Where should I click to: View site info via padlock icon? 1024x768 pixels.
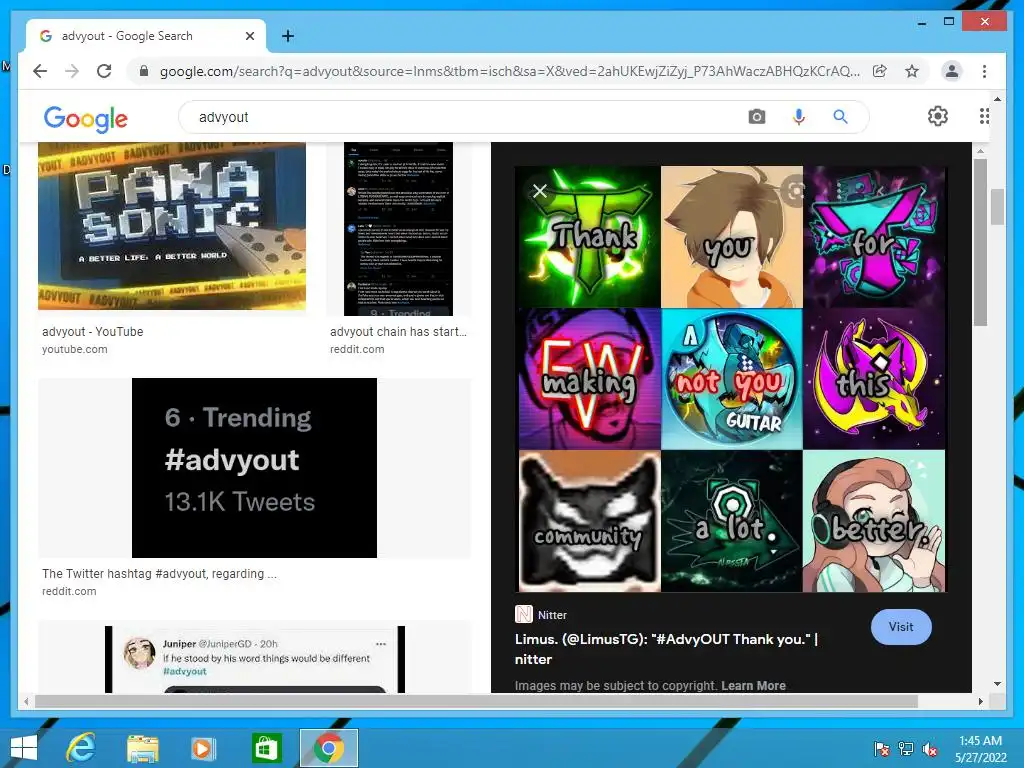click(144, 71)
